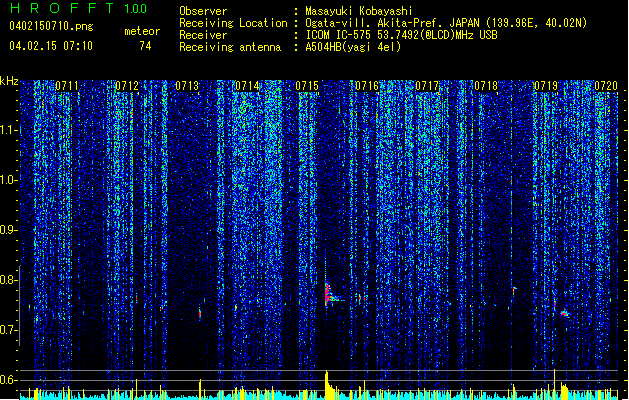Click the Receiving Location label
The height and width of the screenshot is (400, 629).
tap(233, 23)
